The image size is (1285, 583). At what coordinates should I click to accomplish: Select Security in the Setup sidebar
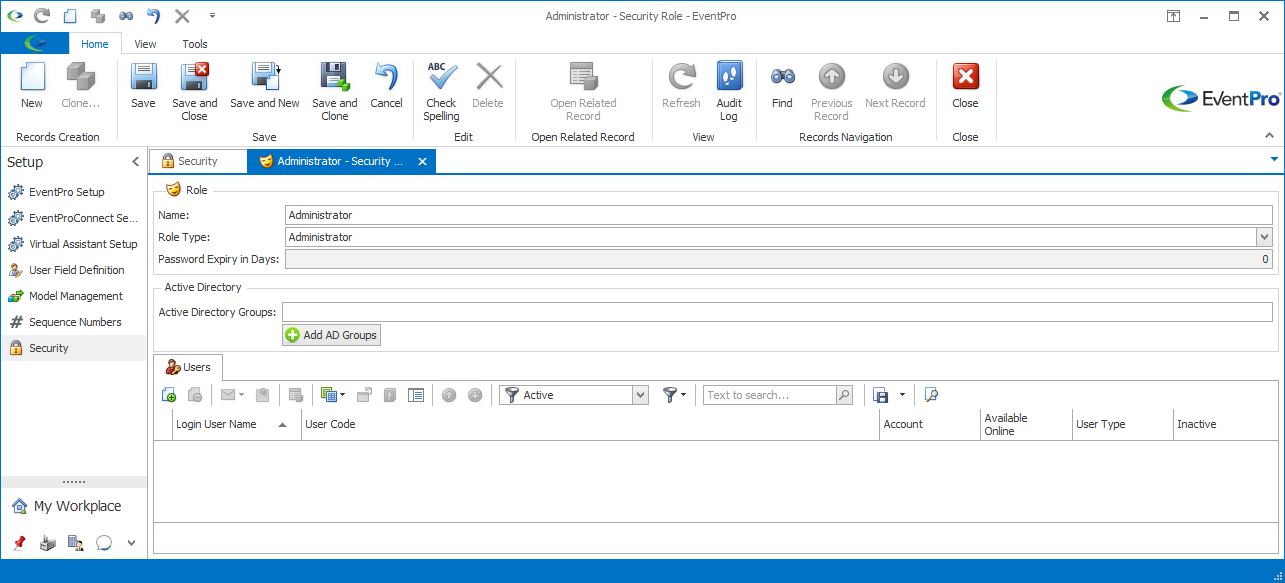coord(74,348)
